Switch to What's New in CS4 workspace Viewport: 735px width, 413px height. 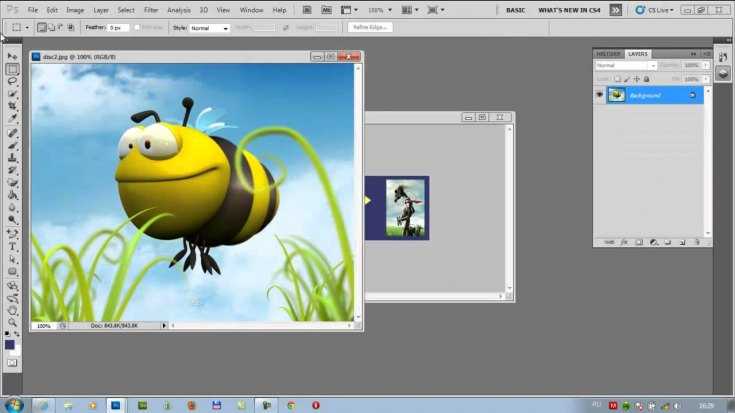click(569, 10)
